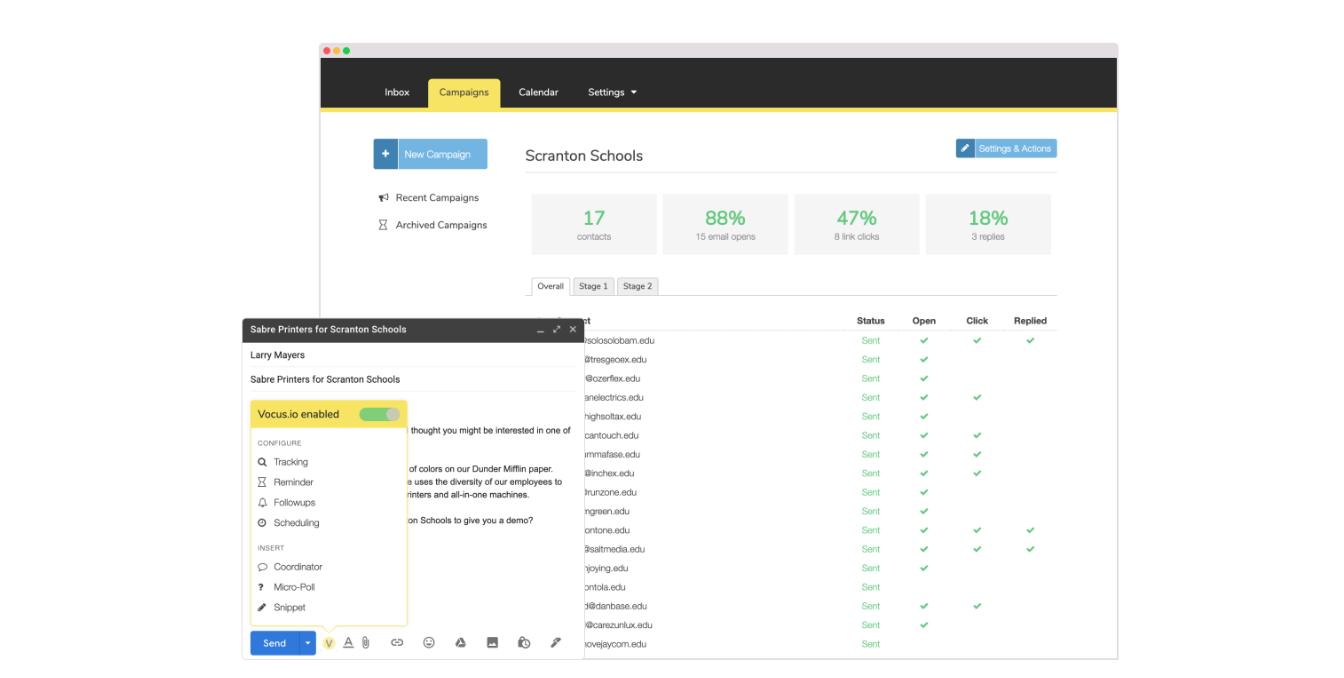
Task: Select Micro-Poll from the Insert list
Action: click(x=294, y=587)
